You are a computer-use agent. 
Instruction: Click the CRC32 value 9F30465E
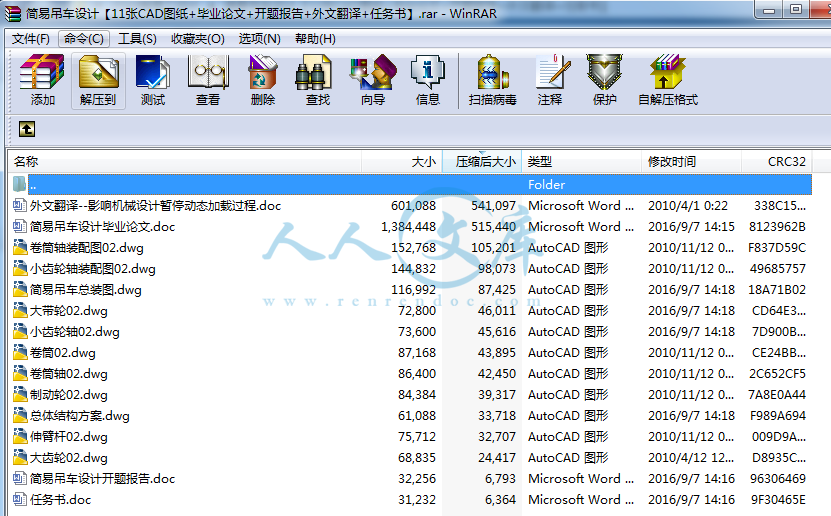(x=778, y=500)
